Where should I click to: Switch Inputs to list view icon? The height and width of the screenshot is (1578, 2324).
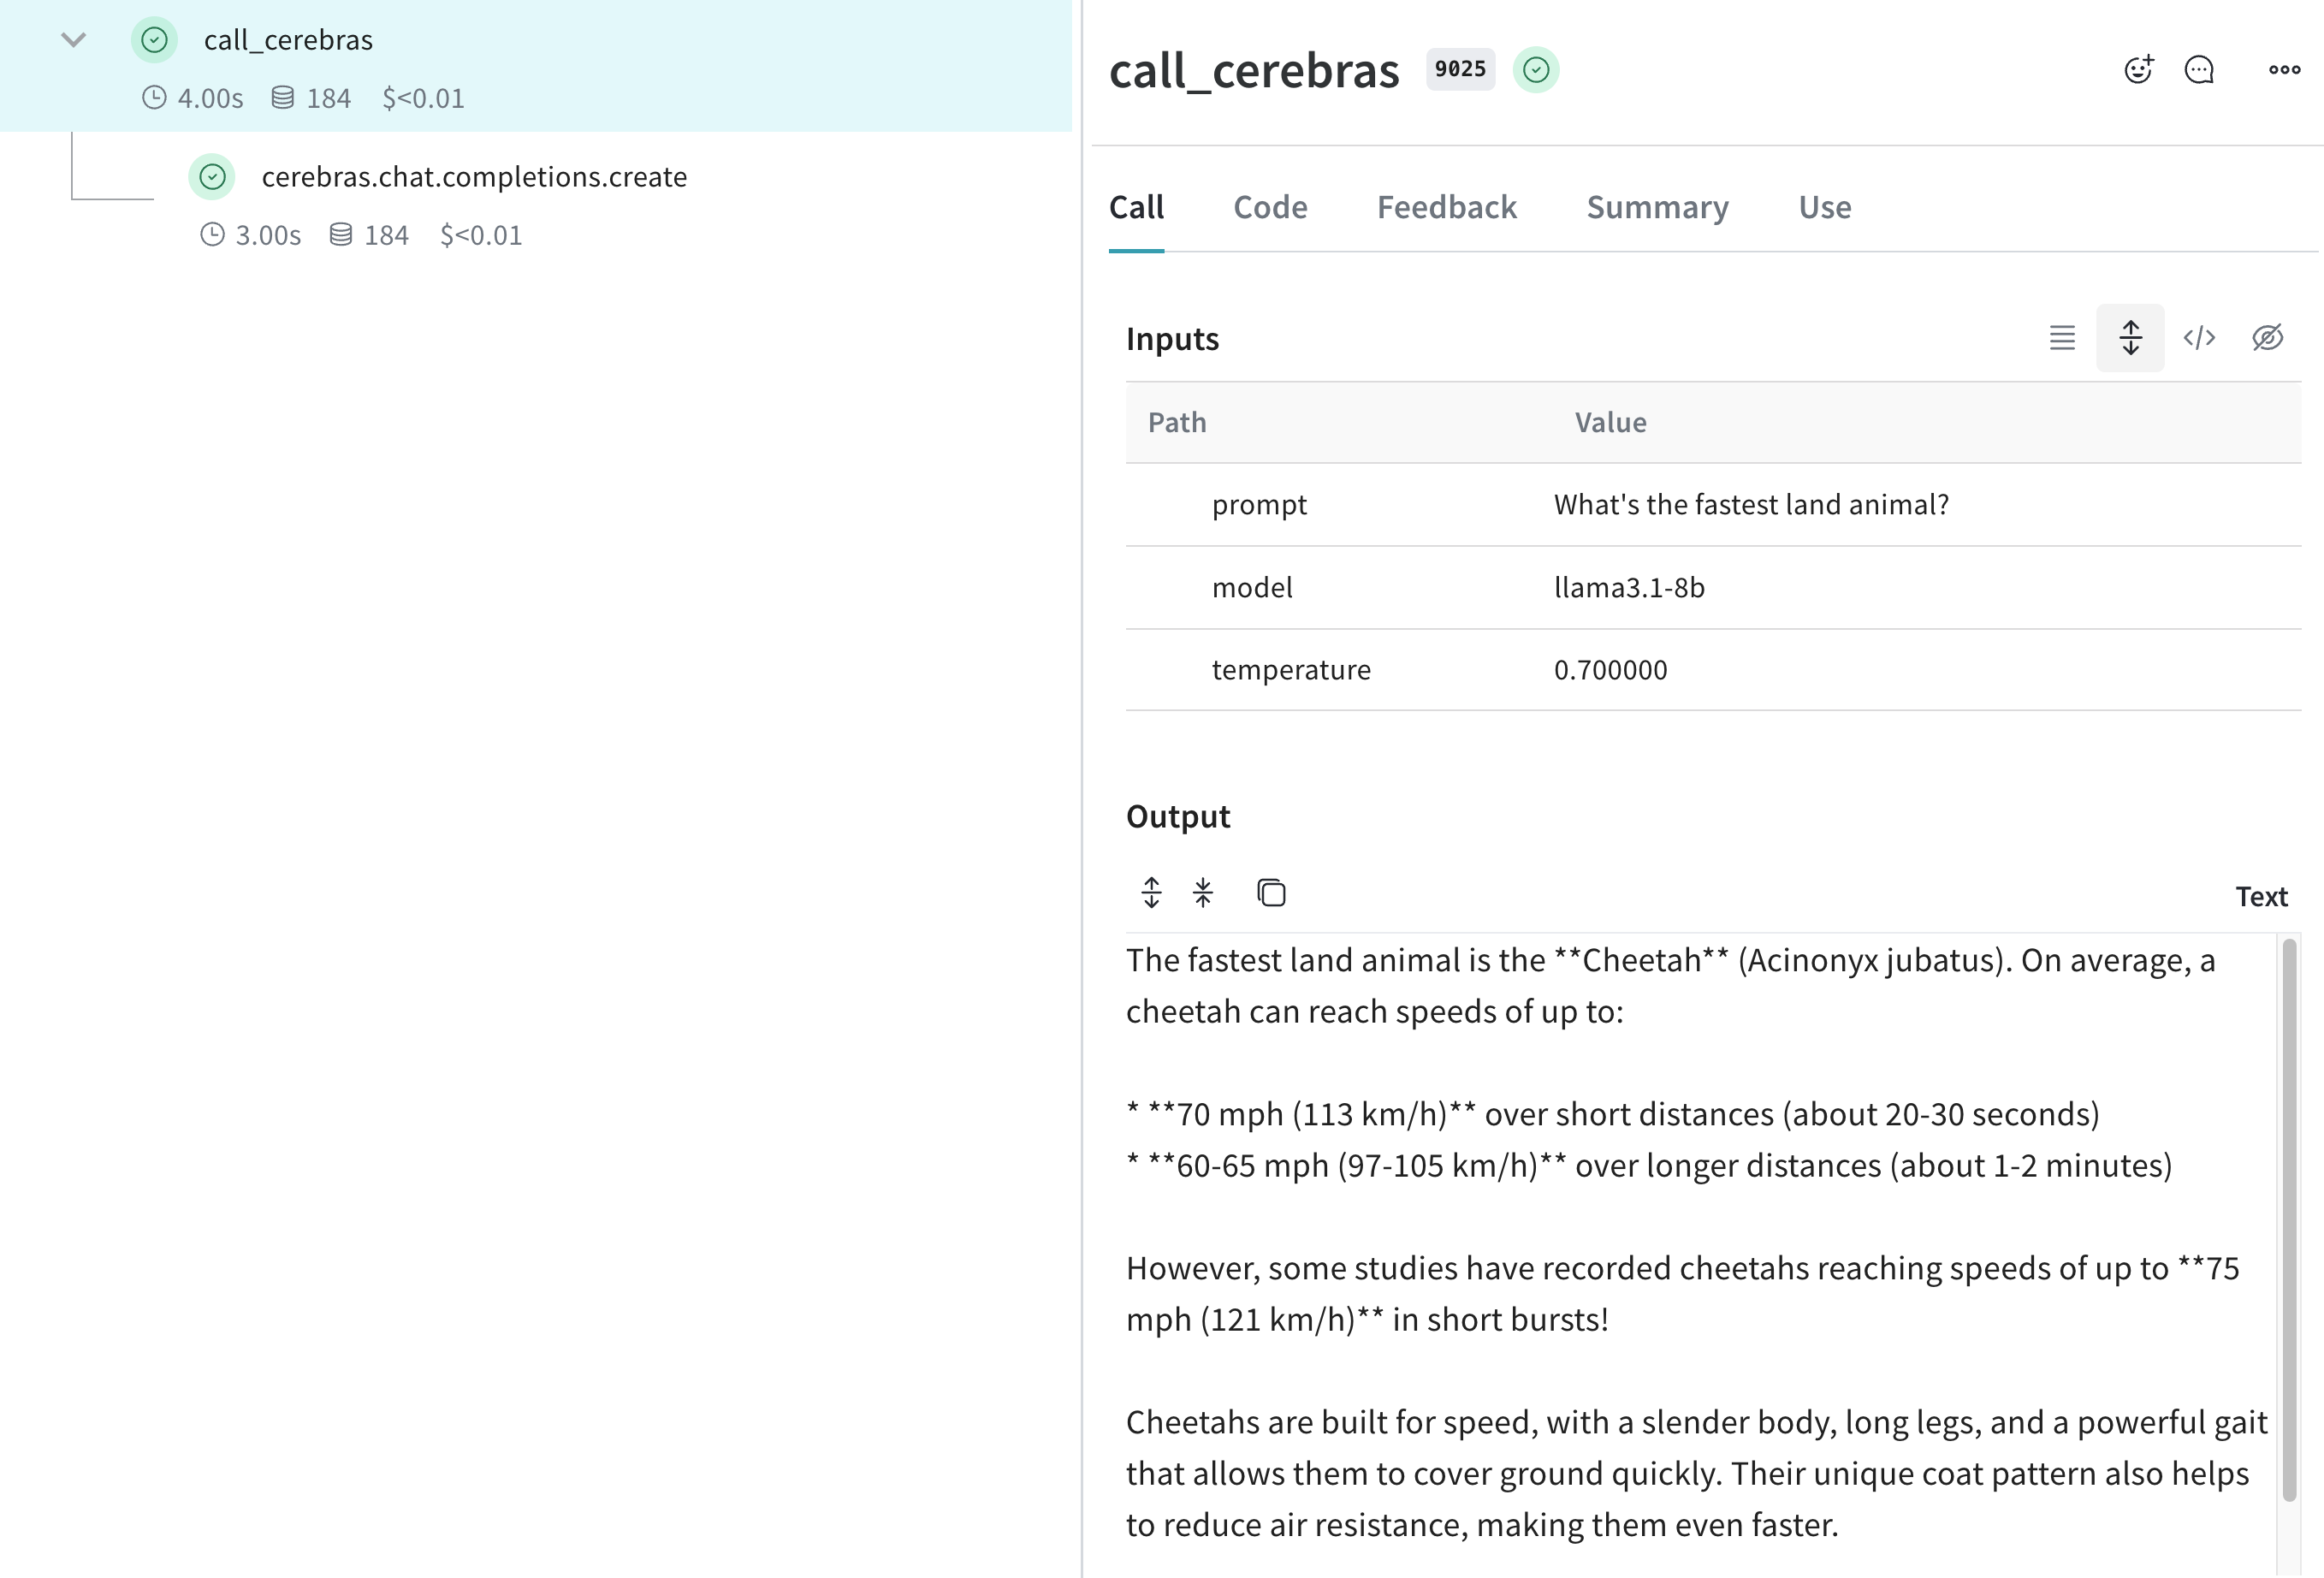coord(2062,338)
